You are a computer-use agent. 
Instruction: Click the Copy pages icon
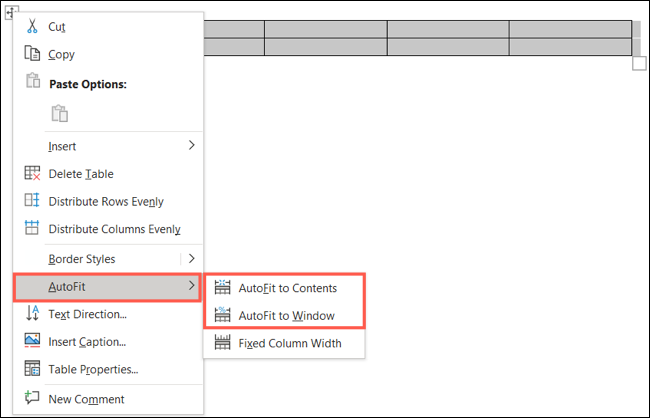pyautogui.click(x=31, y=55)
